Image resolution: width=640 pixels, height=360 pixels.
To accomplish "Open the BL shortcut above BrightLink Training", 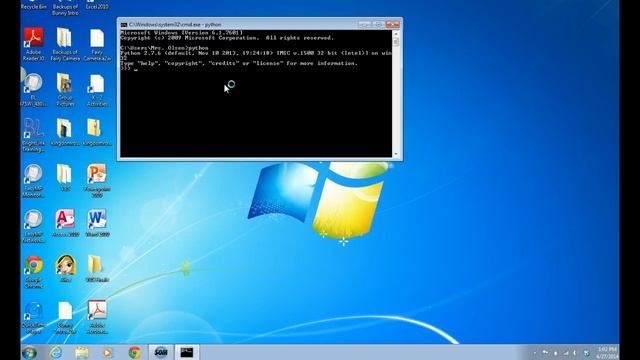I will (x=33, y=90).
